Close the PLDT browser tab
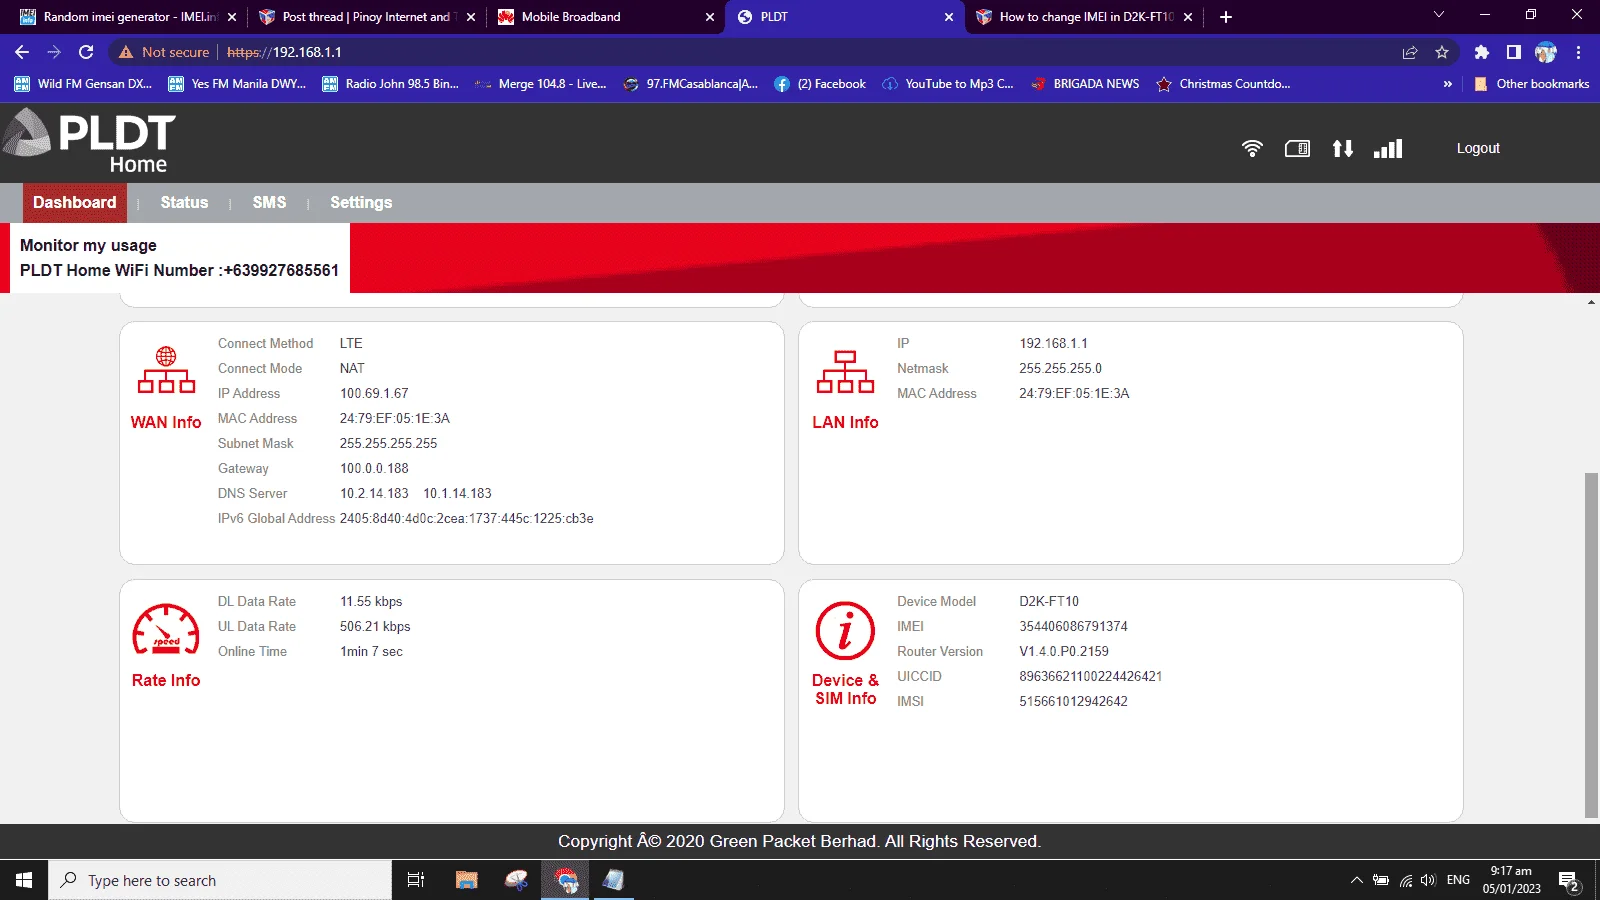The height and width of the screenshot is (900, 1600). 949,17
